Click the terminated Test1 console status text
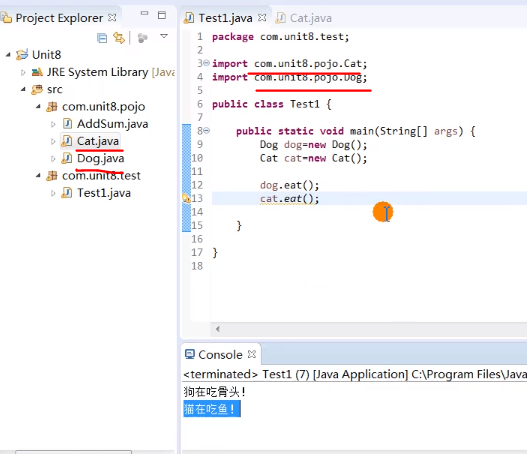 (355, 374)
